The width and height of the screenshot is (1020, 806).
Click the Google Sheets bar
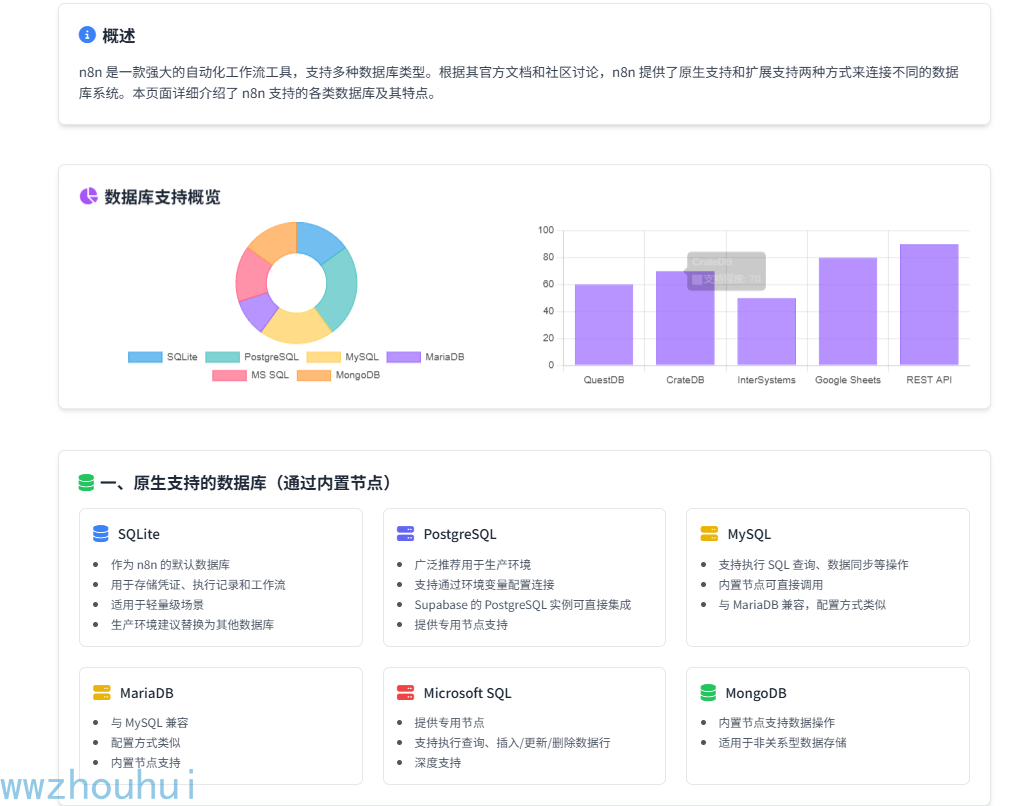tap(848, 311)
